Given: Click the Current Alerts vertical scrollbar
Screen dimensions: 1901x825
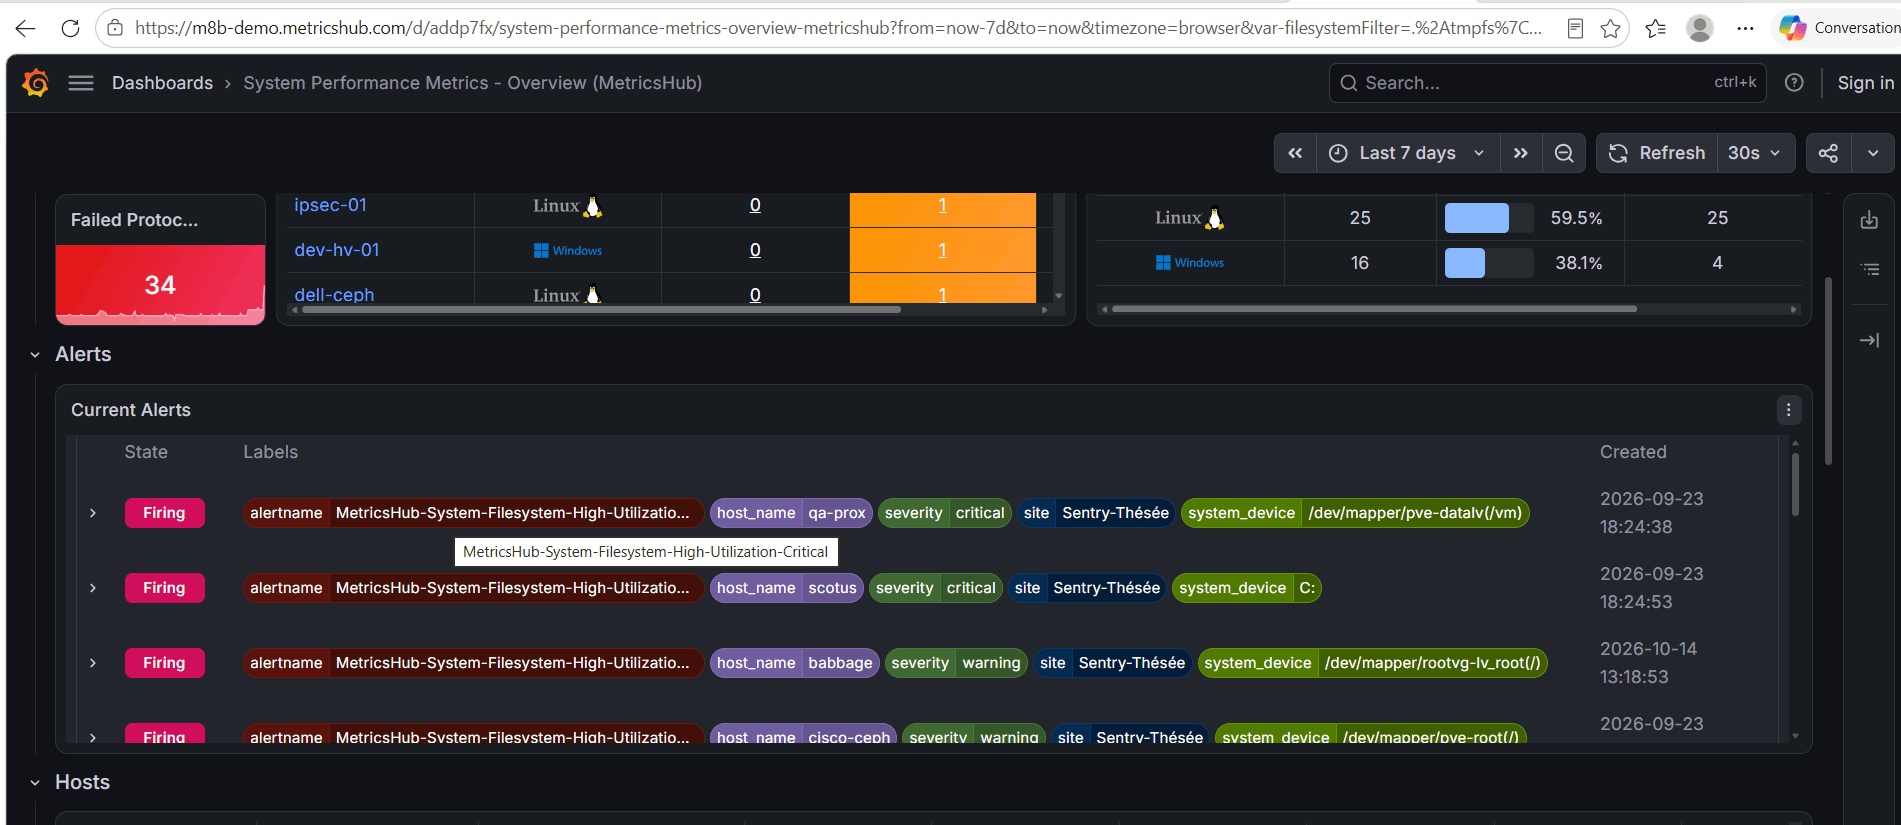Looking at the screenshot, I should coord(1795,485).
